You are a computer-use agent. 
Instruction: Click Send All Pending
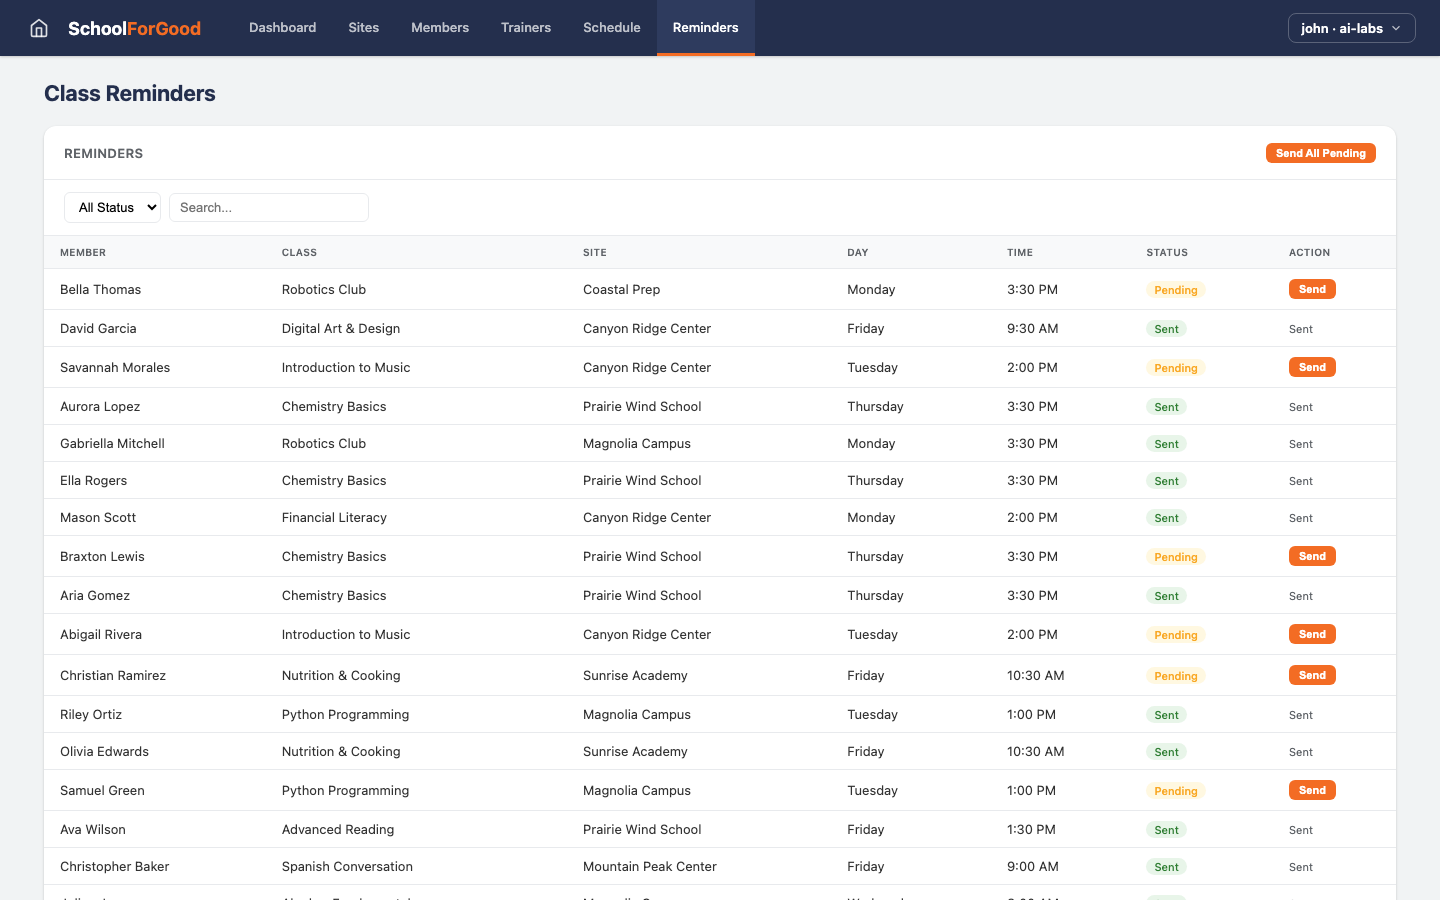tap(1320, 153)
